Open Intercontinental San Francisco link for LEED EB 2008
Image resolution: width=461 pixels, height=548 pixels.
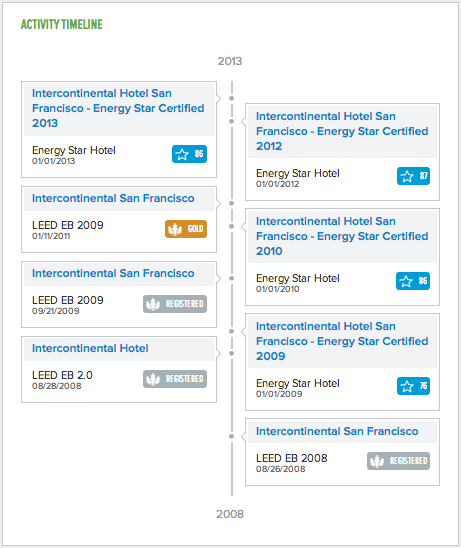pyautogui.click(x=337, y=431)
